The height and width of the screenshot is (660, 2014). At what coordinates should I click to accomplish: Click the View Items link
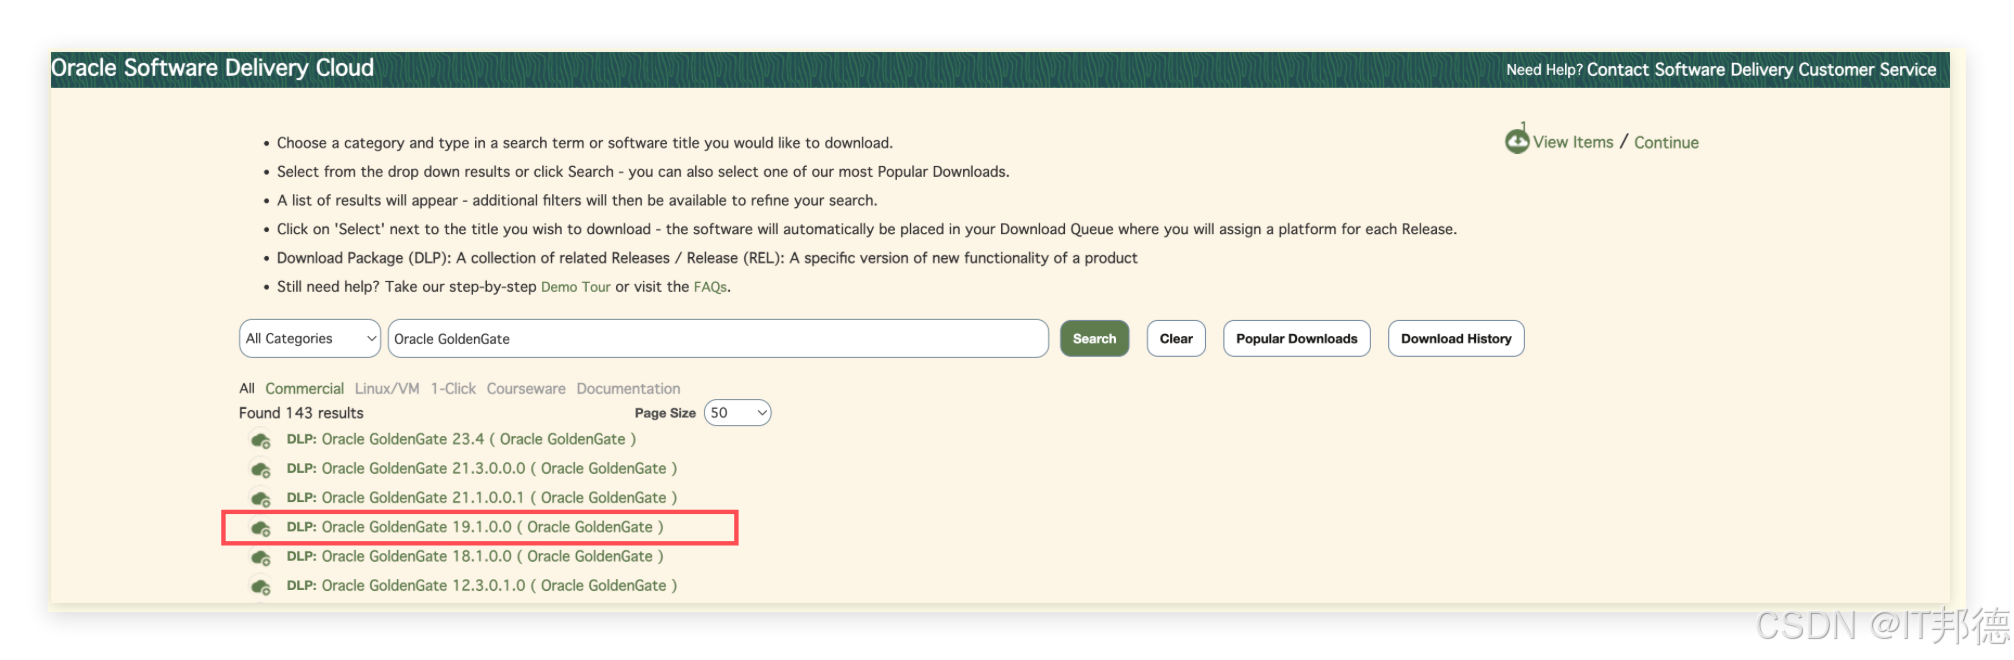[1573, 142]
